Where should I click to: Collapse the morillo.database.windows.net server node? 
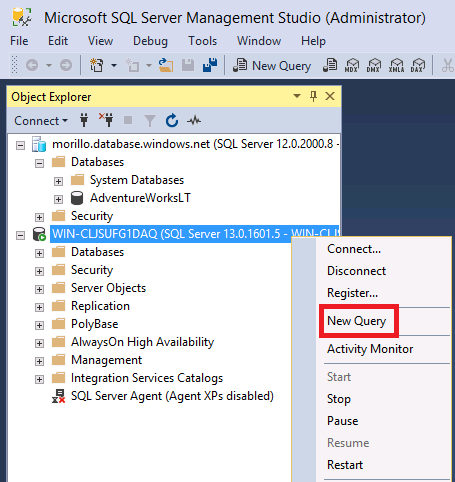[21, 145]
